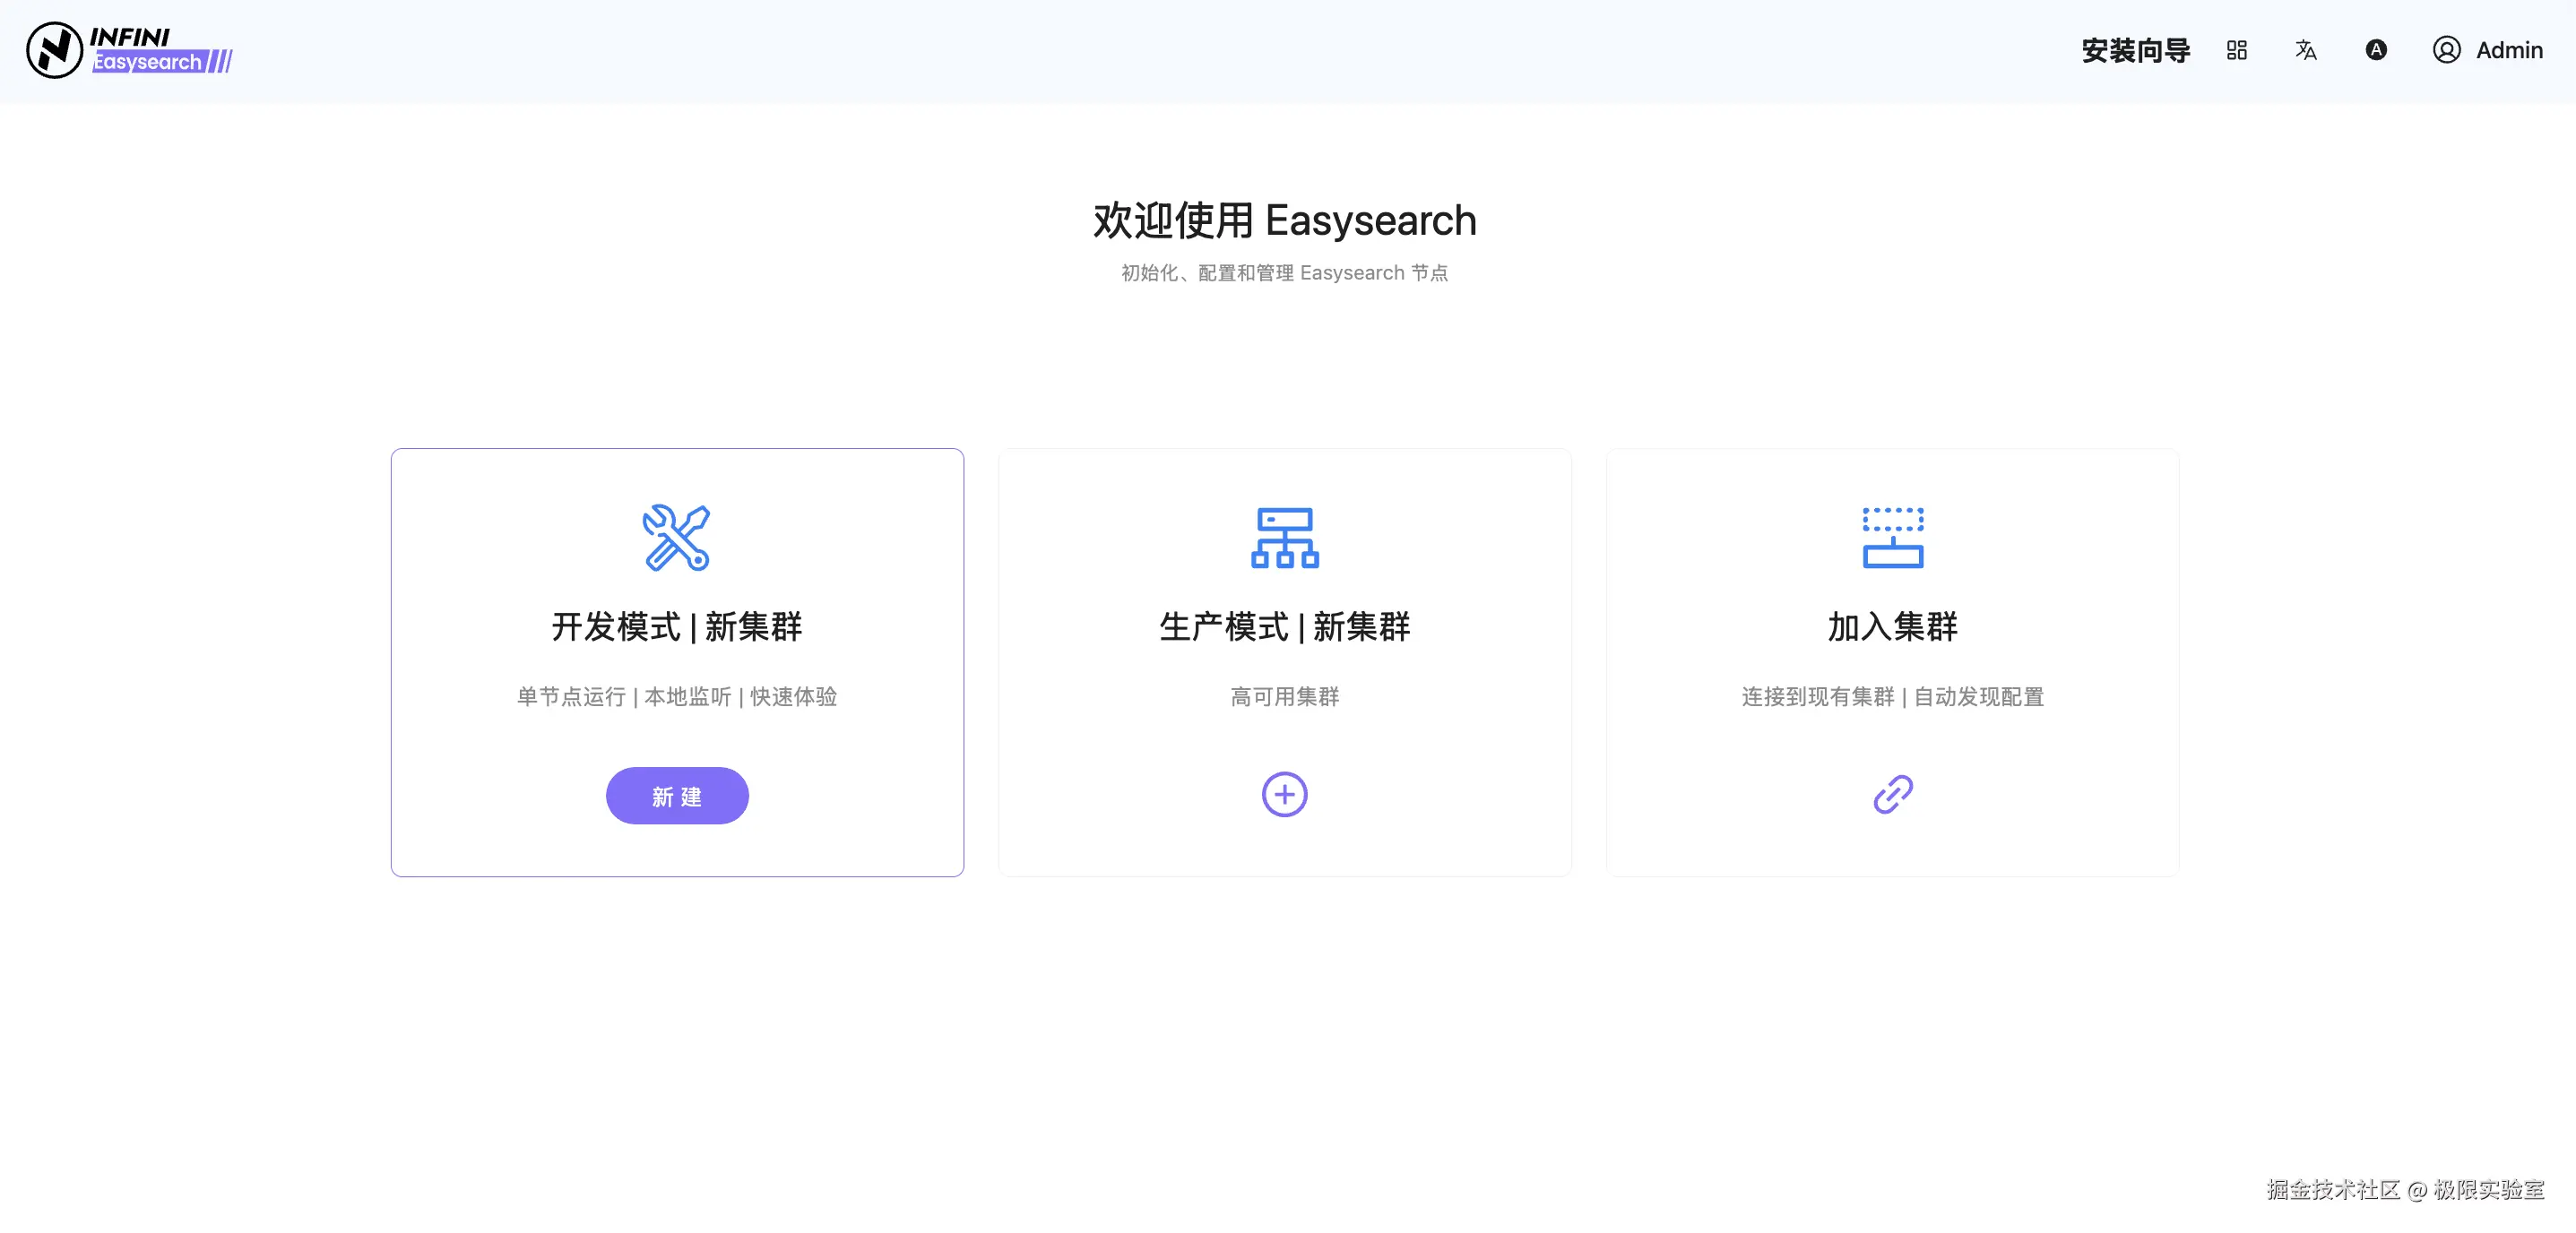2576x1233 pixels.
Task: Click the chain link icon
Action: click(1892, 794)
